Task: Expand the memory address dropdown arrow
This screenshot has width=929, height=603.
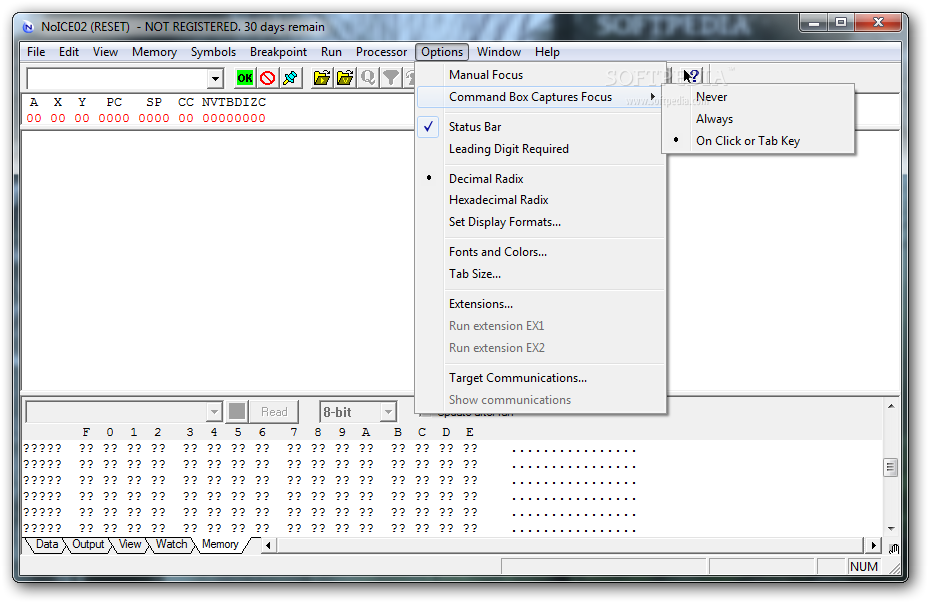Action: pyautogui.click(x=214, y=412)
